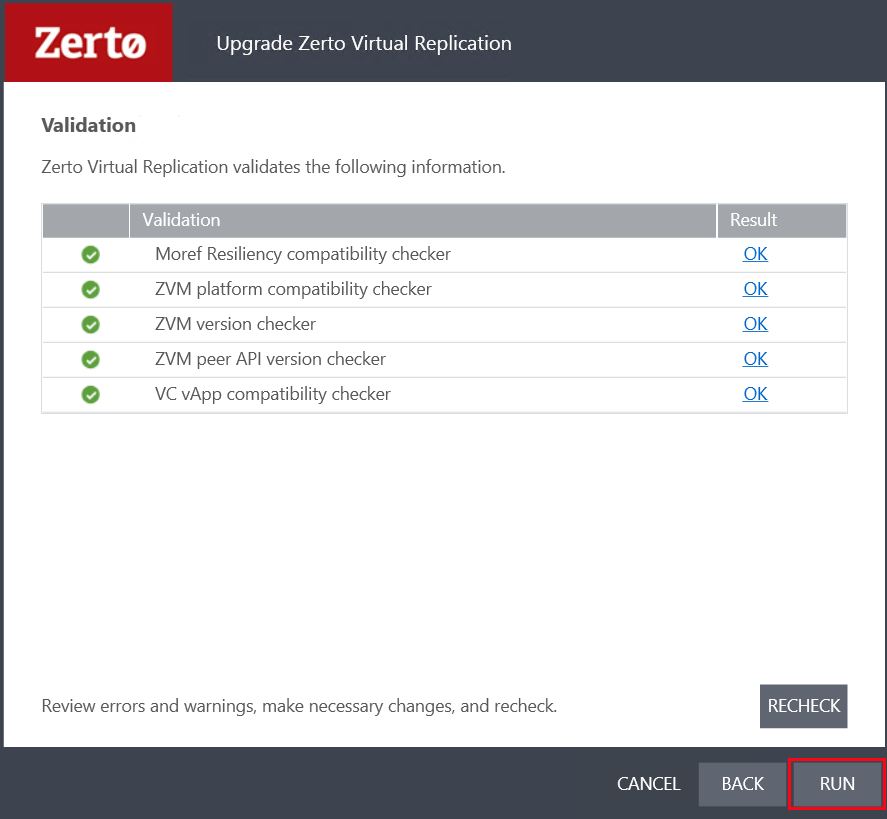Open OK result for ZVM peer API version checker

755,359
